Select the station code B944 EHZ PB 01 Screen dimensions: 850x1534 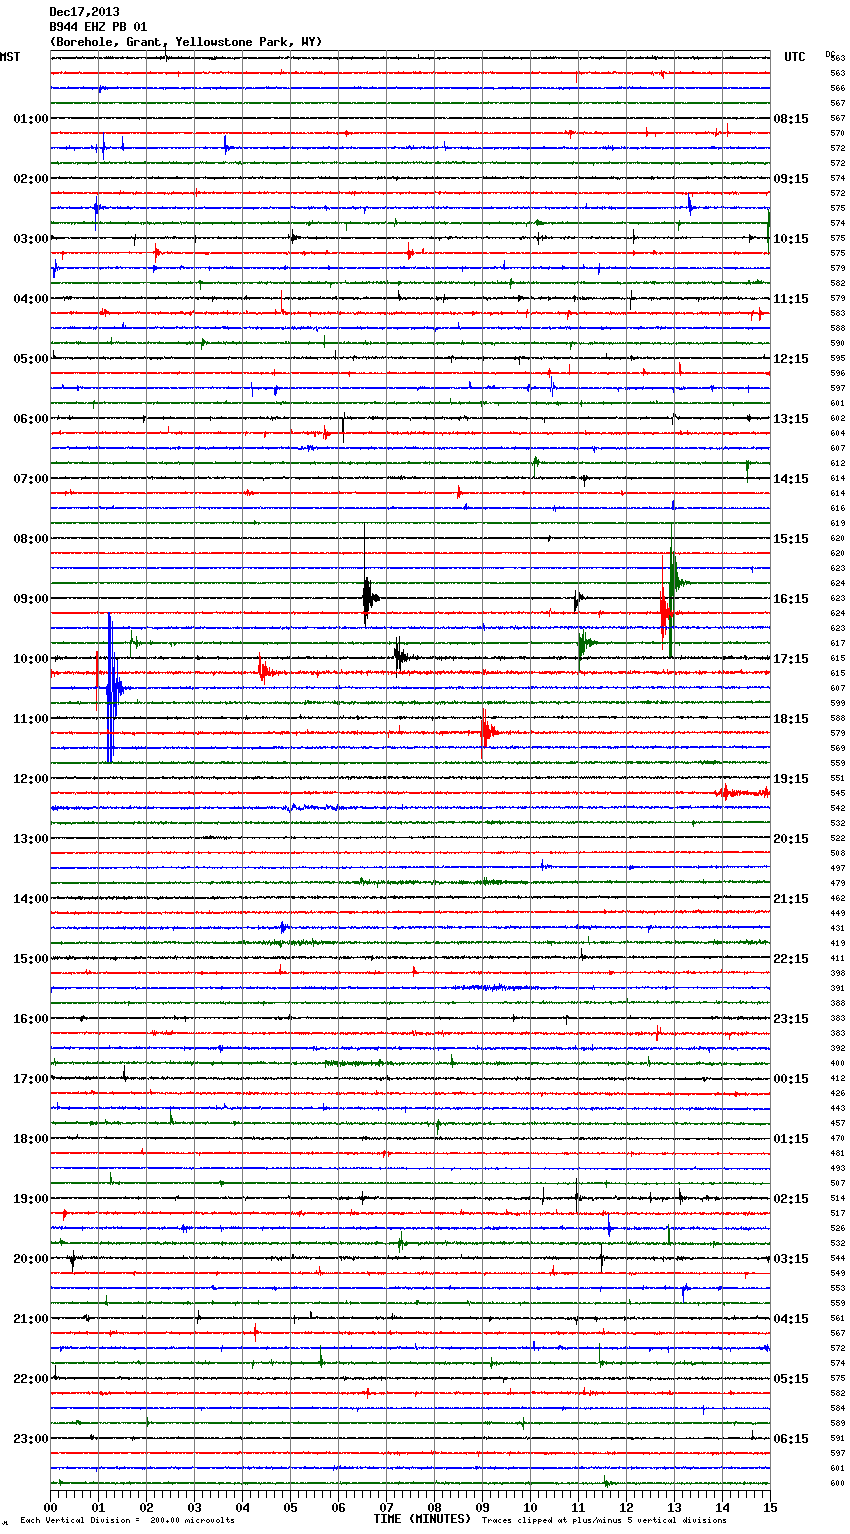click(x=98, y=27)
